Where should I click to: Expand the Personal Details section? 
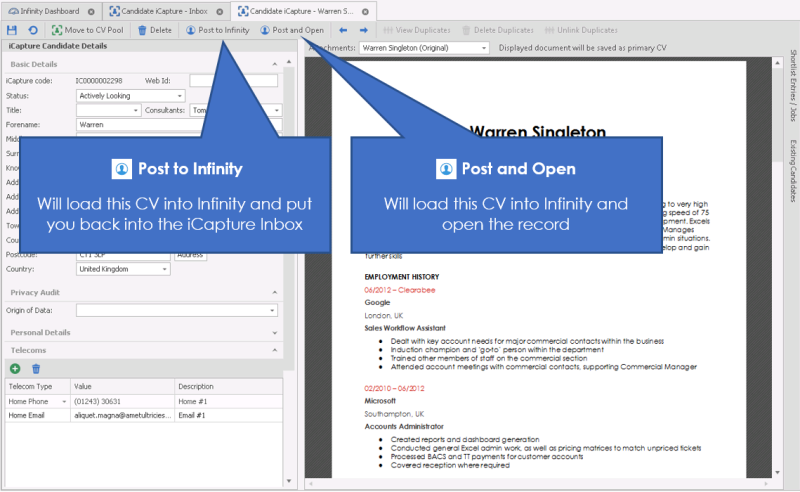tap(276, 332)
